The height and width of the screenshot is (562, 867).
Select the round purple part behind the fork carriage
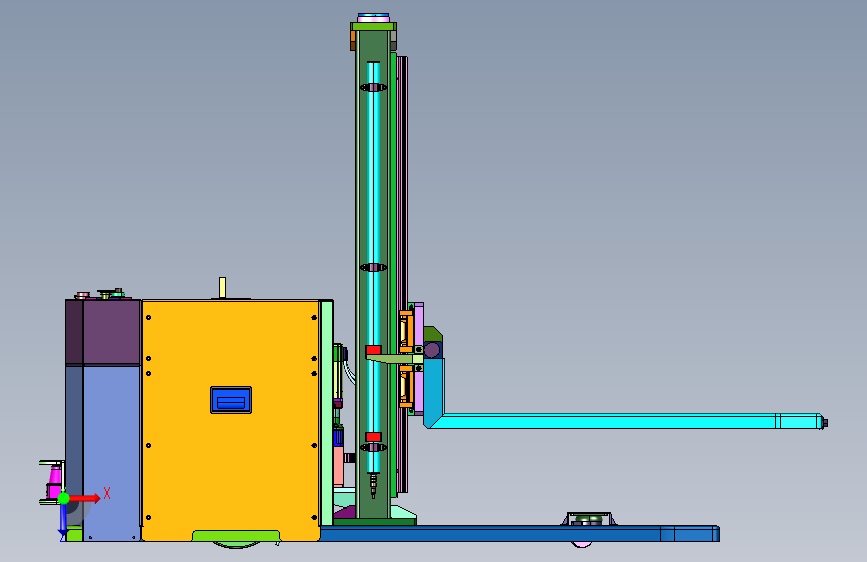tap(432, 350)
